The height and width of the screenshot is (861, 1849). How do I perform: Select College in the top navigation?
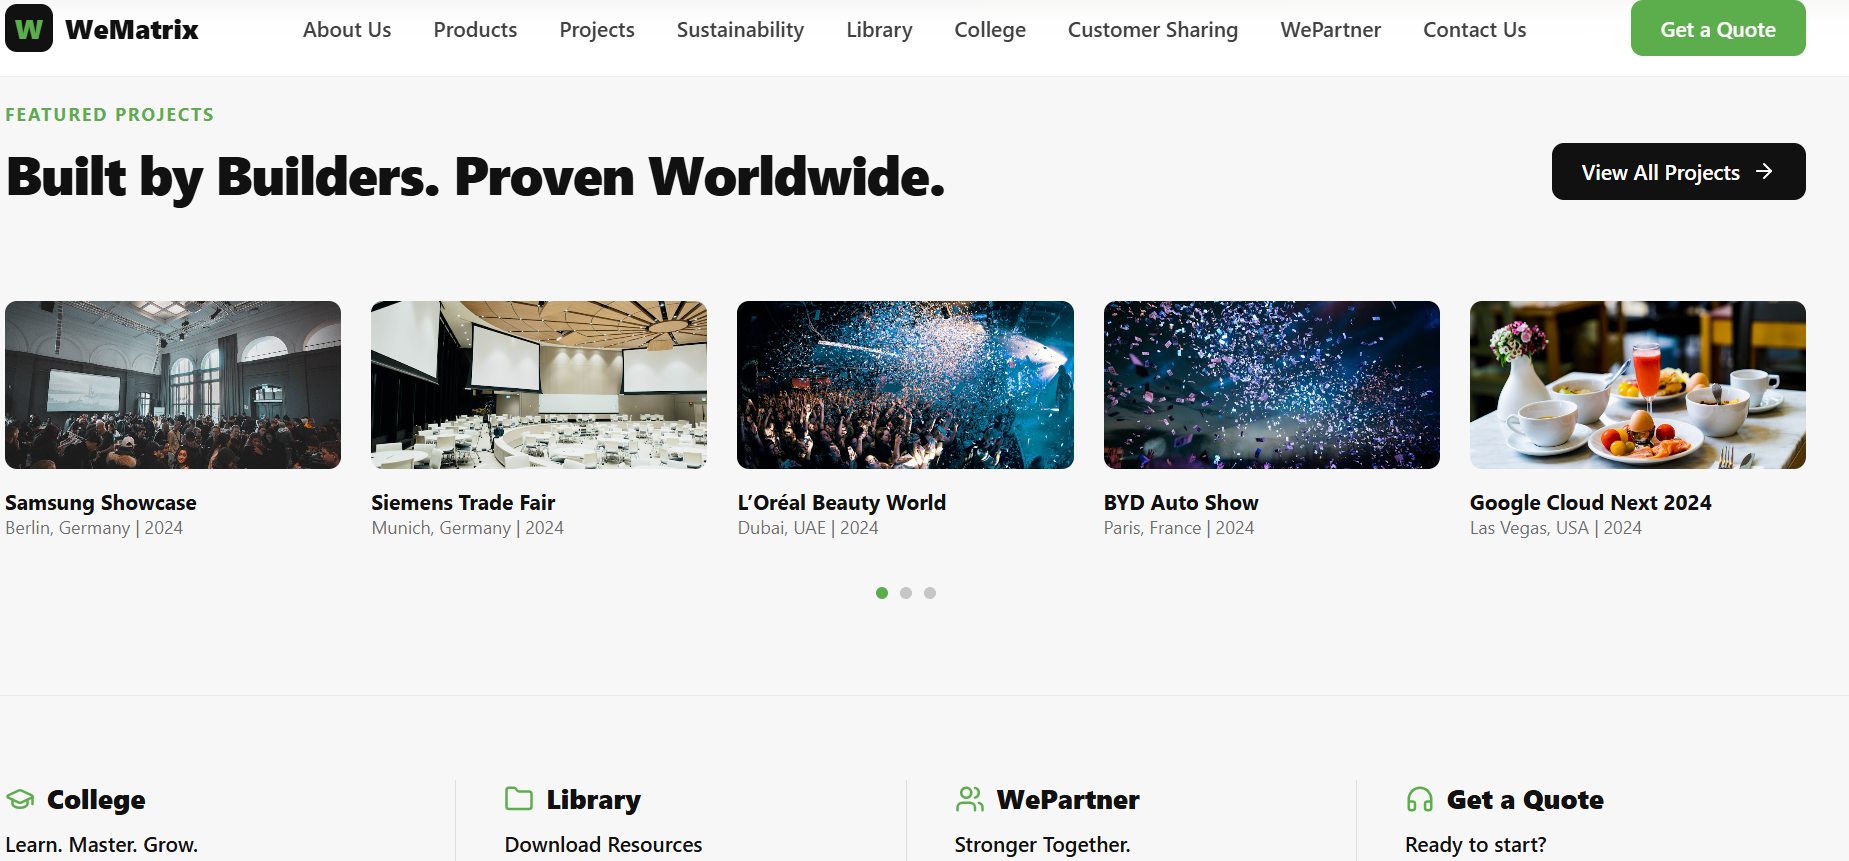point(990,30)
